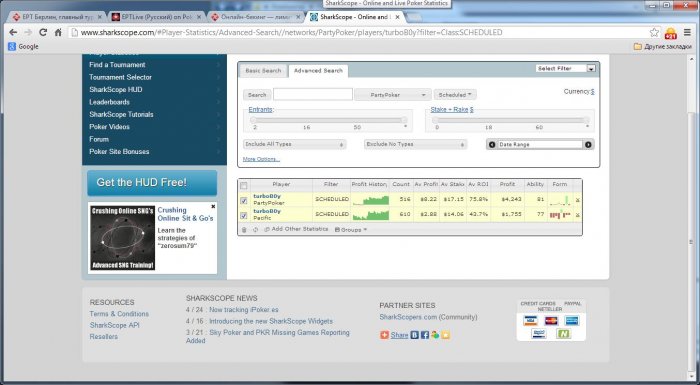Screen dimensions: 700x385
Task: Step the Date Range back with the left arrow
Action: [492, 145]
